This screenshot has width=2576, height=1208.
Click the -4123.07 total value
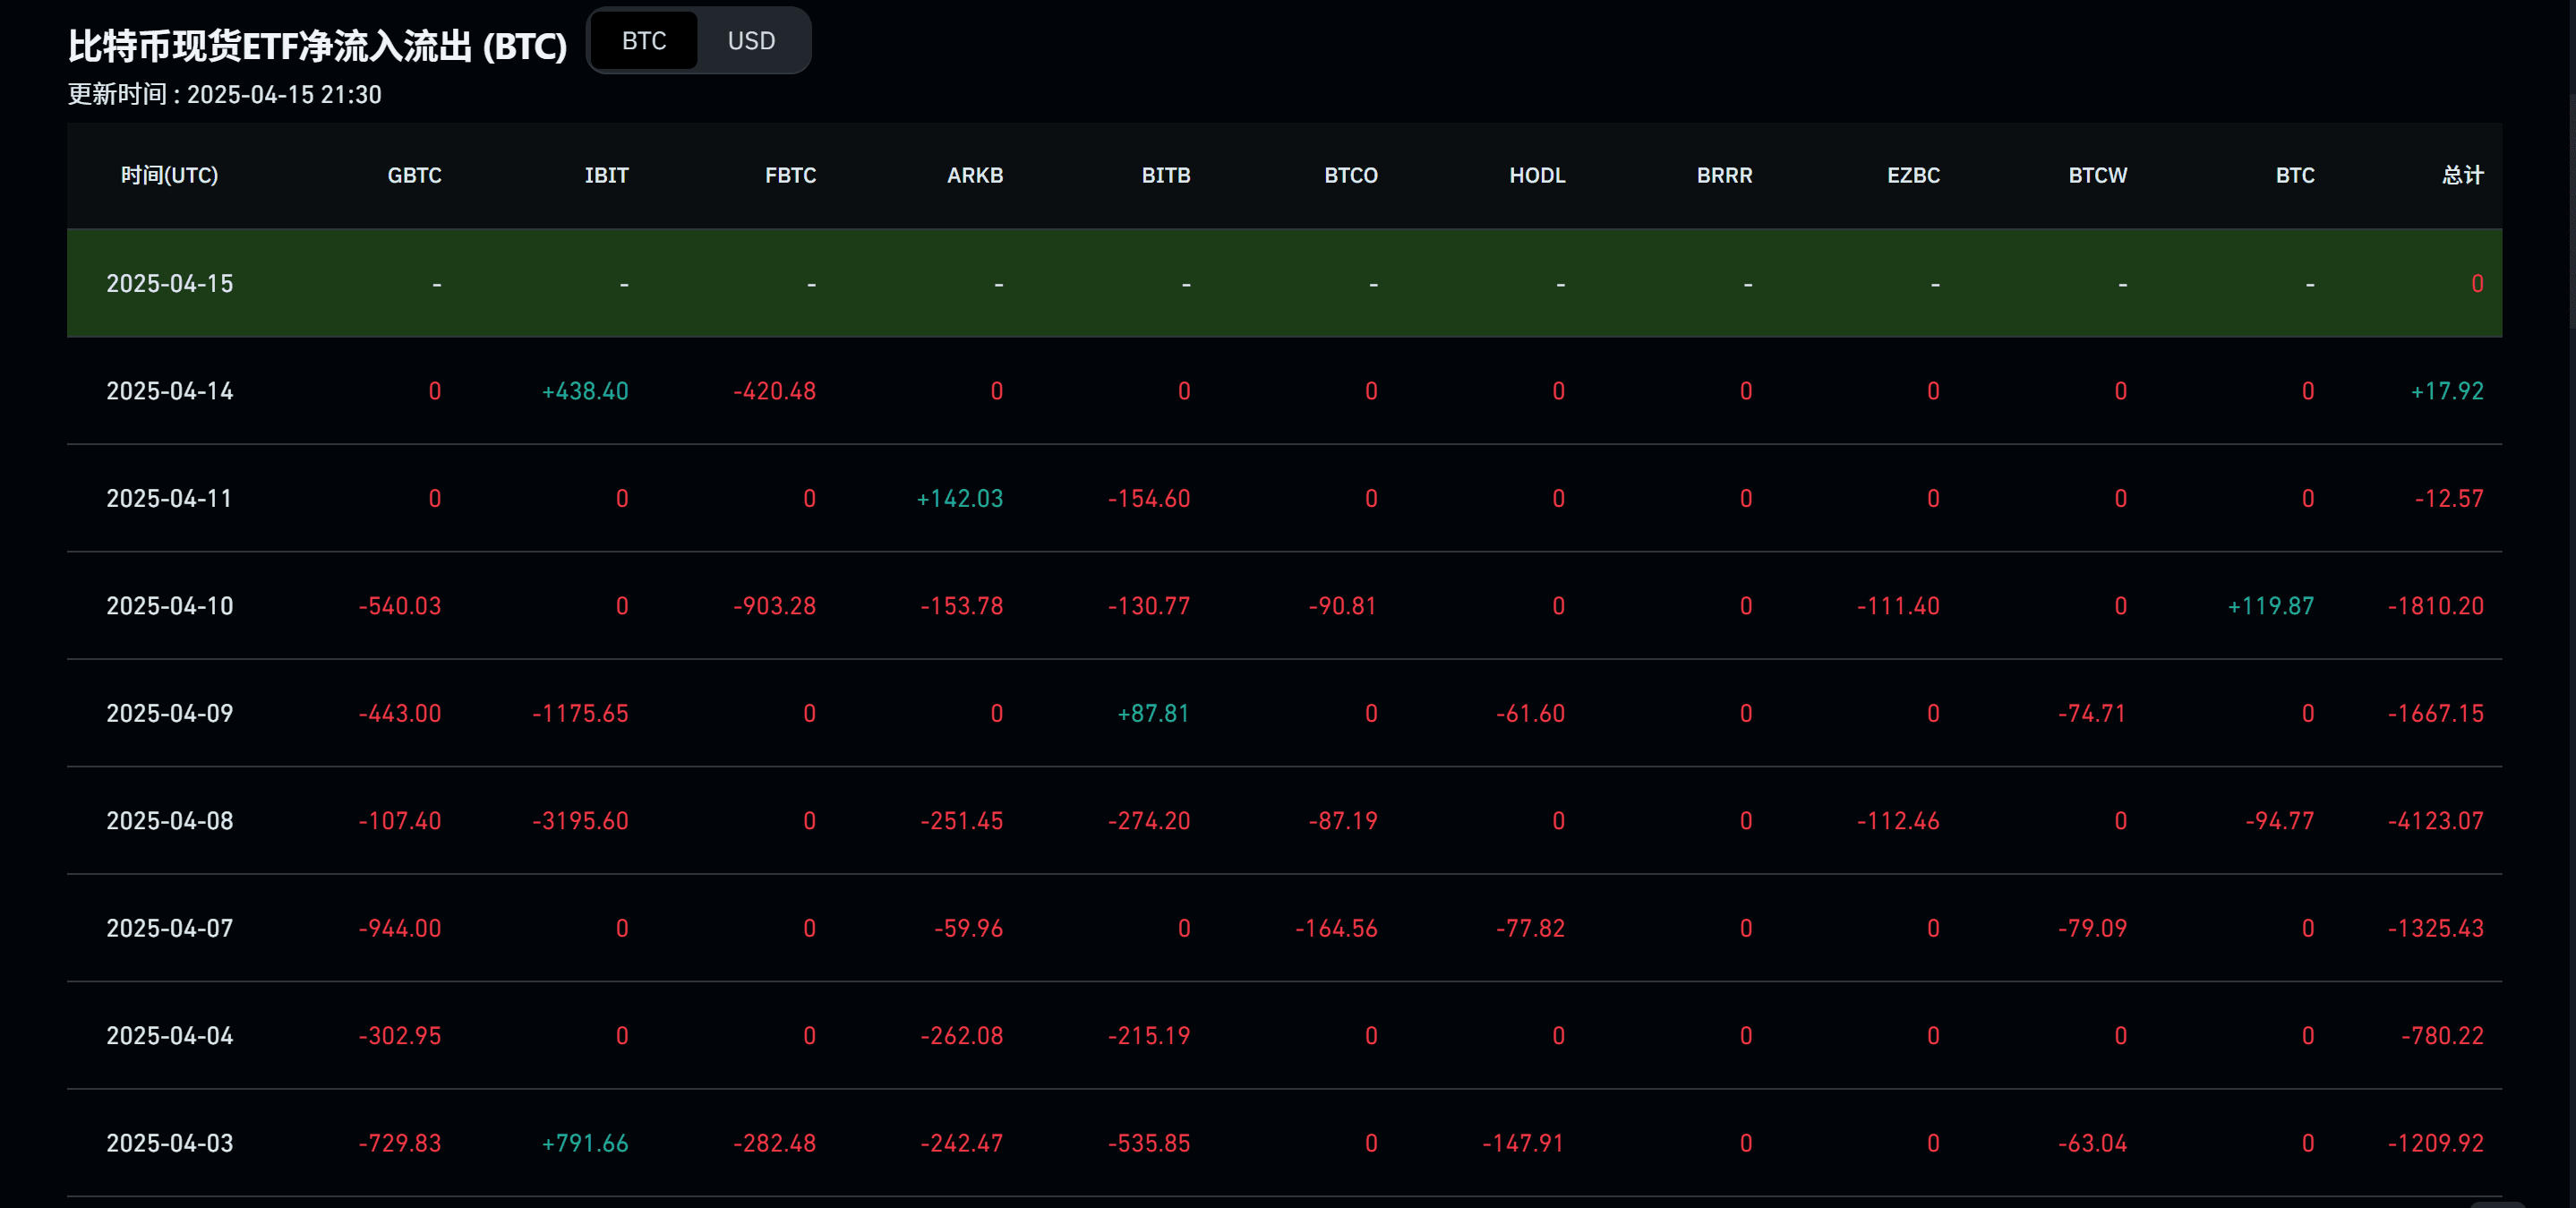[2435, 821]
